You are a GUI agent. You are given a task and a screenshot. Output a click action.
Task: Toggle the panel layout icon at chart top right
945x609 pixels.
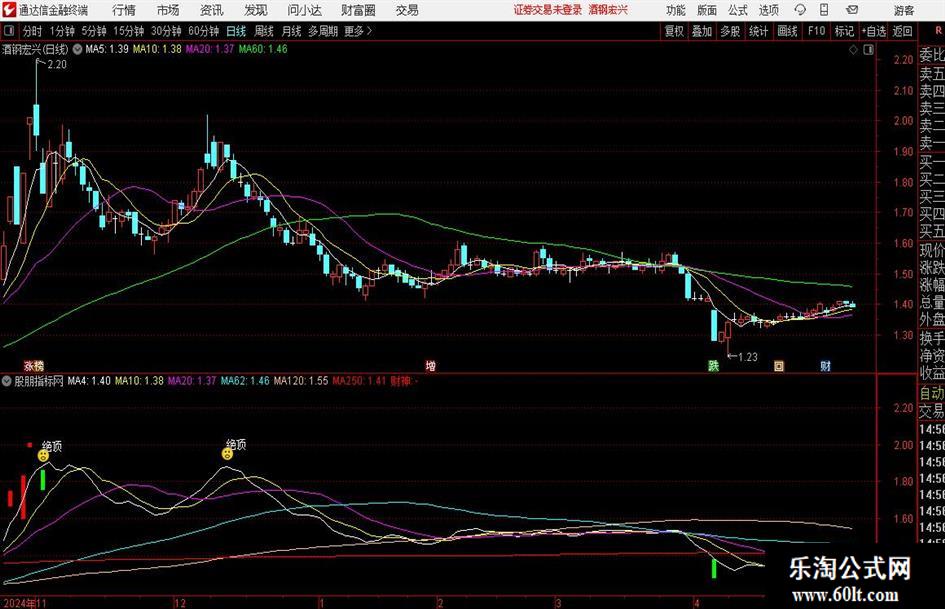pyautogui.click(x=868, y=50)
